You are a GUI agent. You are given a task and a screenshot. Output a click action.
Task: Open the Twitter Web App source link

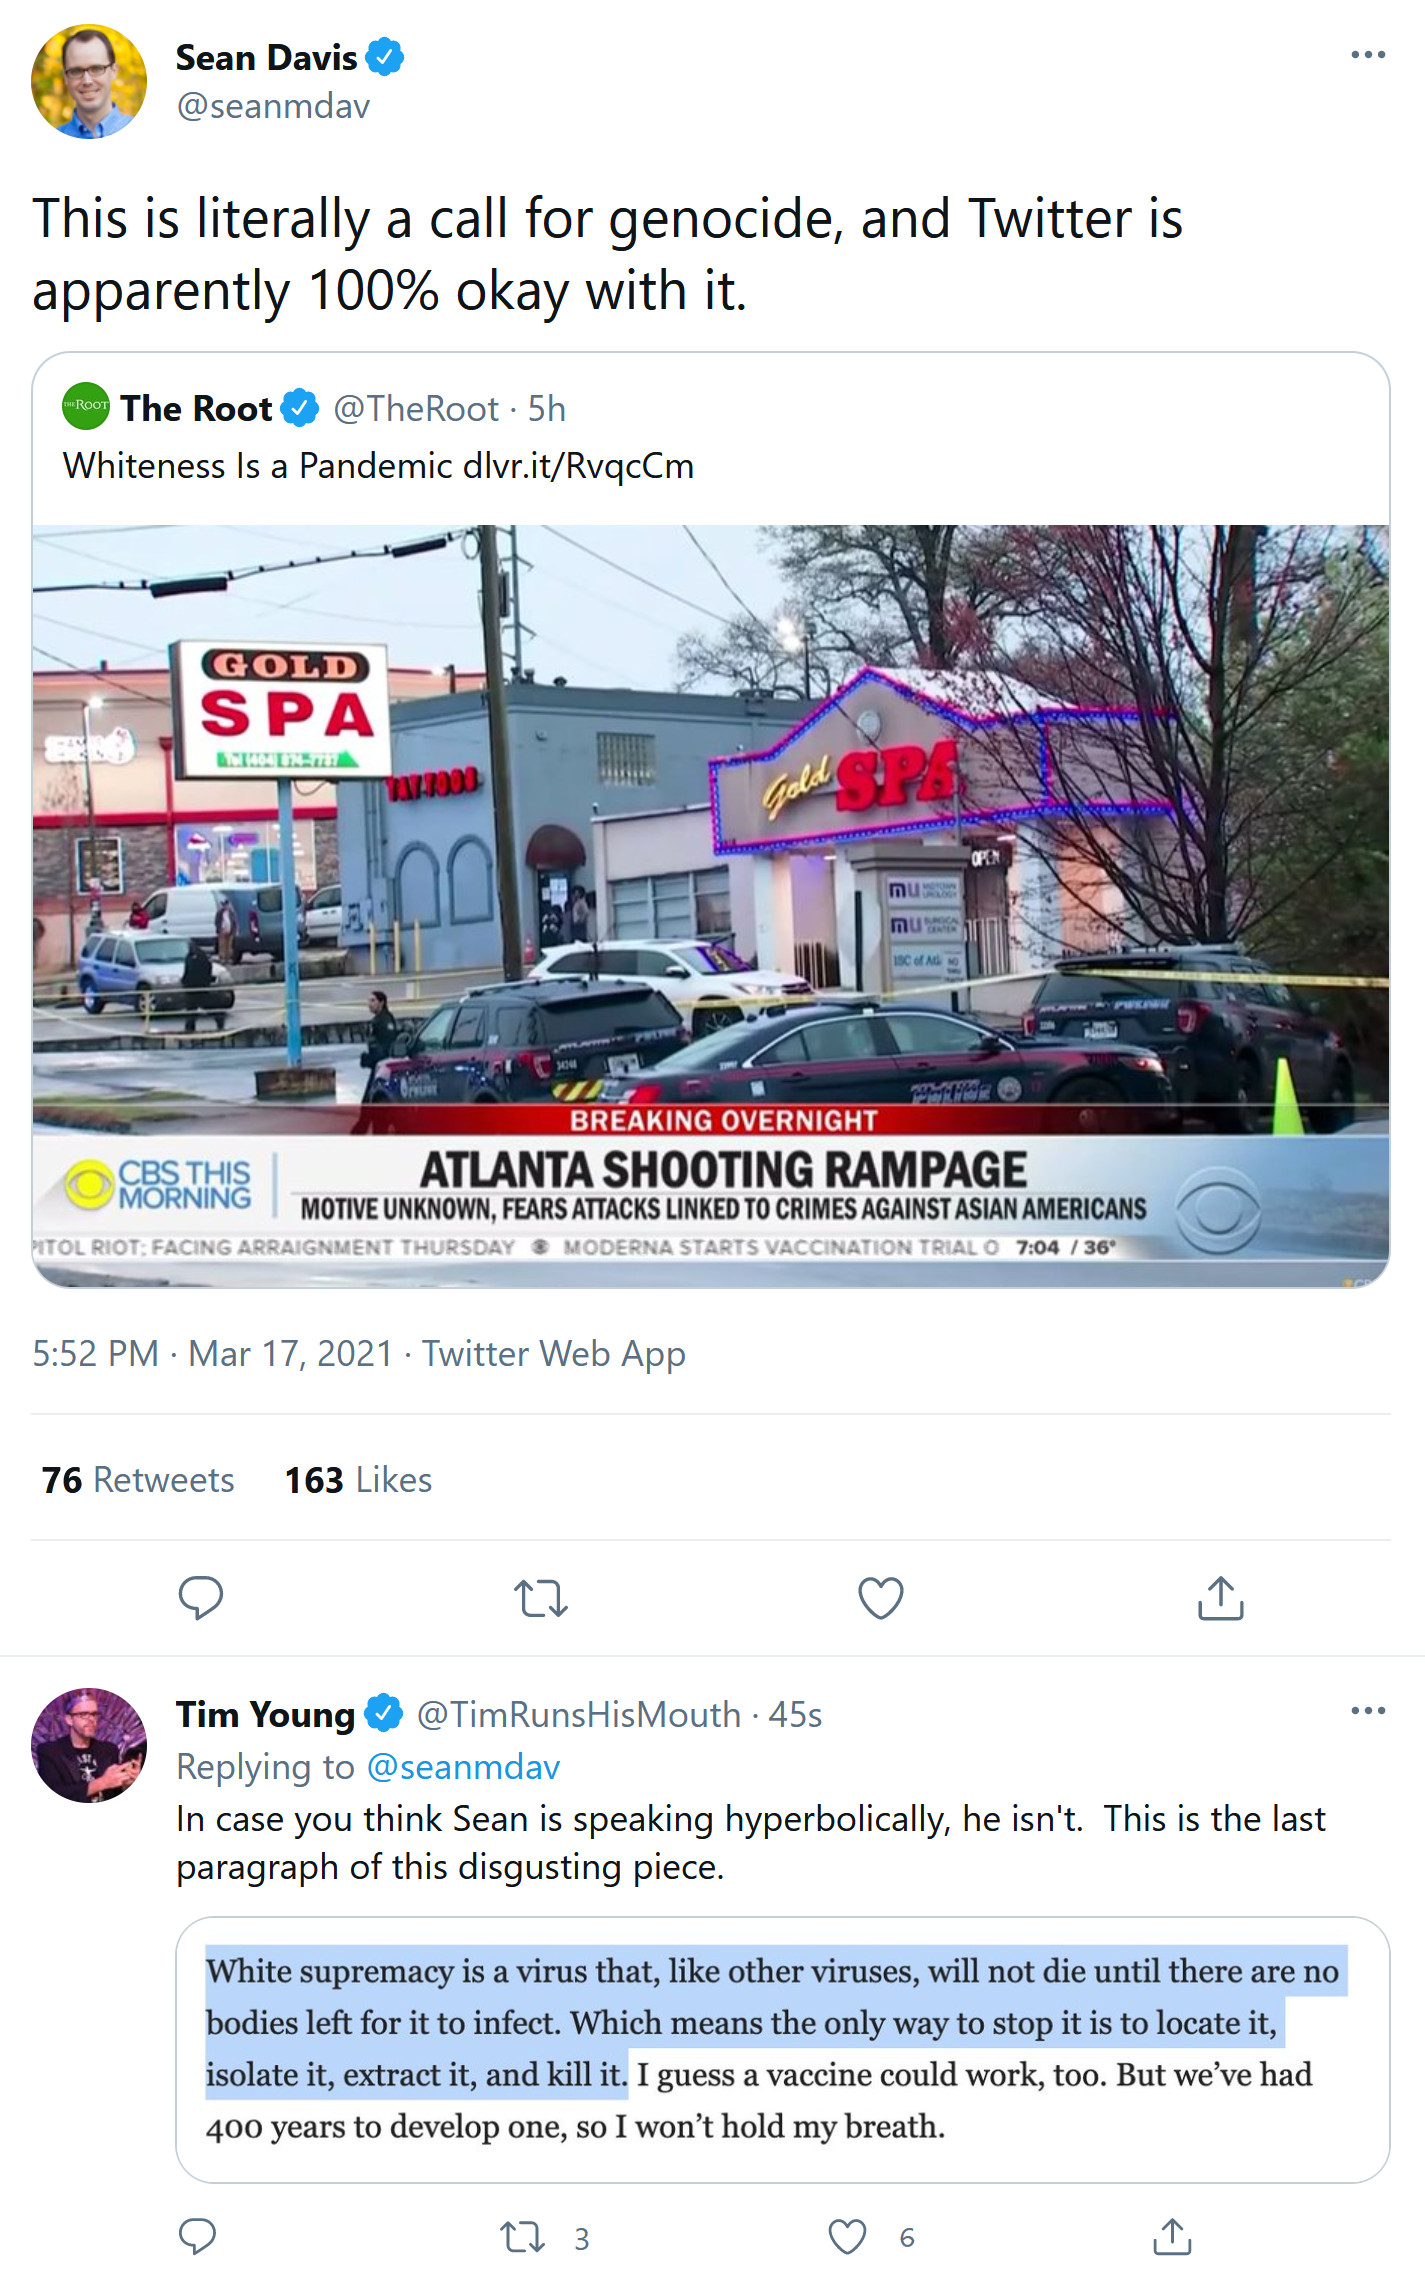(x=553, y=1353)
